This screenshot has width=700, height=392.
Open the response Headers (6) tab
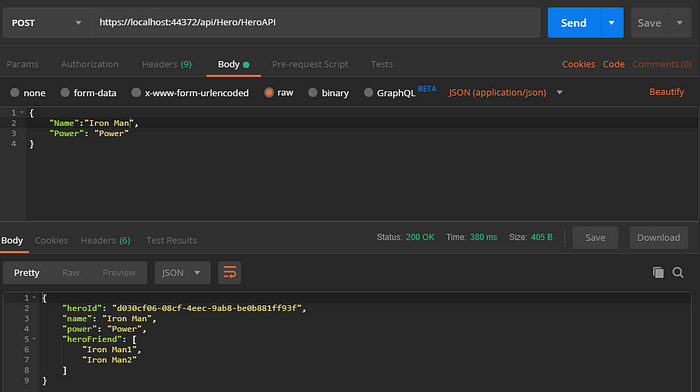[105, 241]
